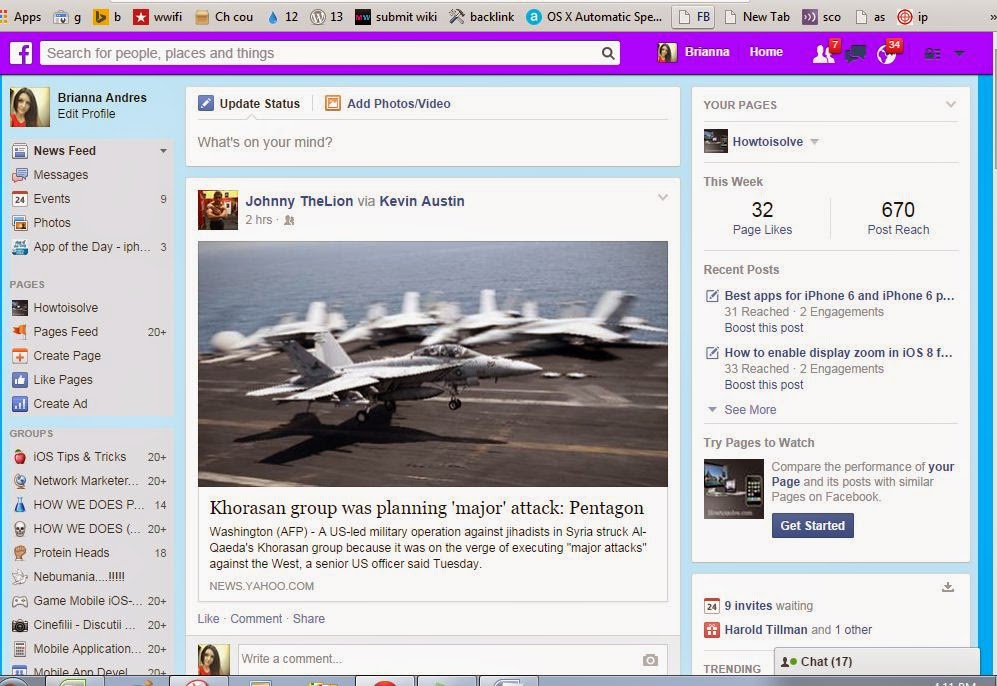Viewport: 997px width, 686px height.
Task: Open News Feed in left sidebar
Action: click(64, 151)
